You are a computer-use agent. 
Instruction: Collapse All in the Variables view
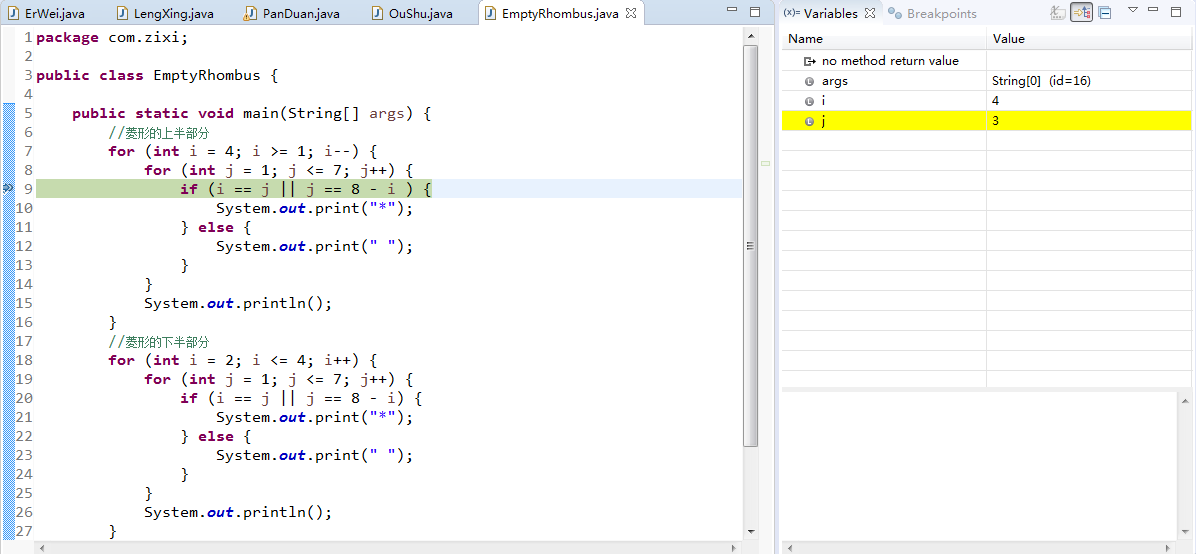pos(1104,12)
